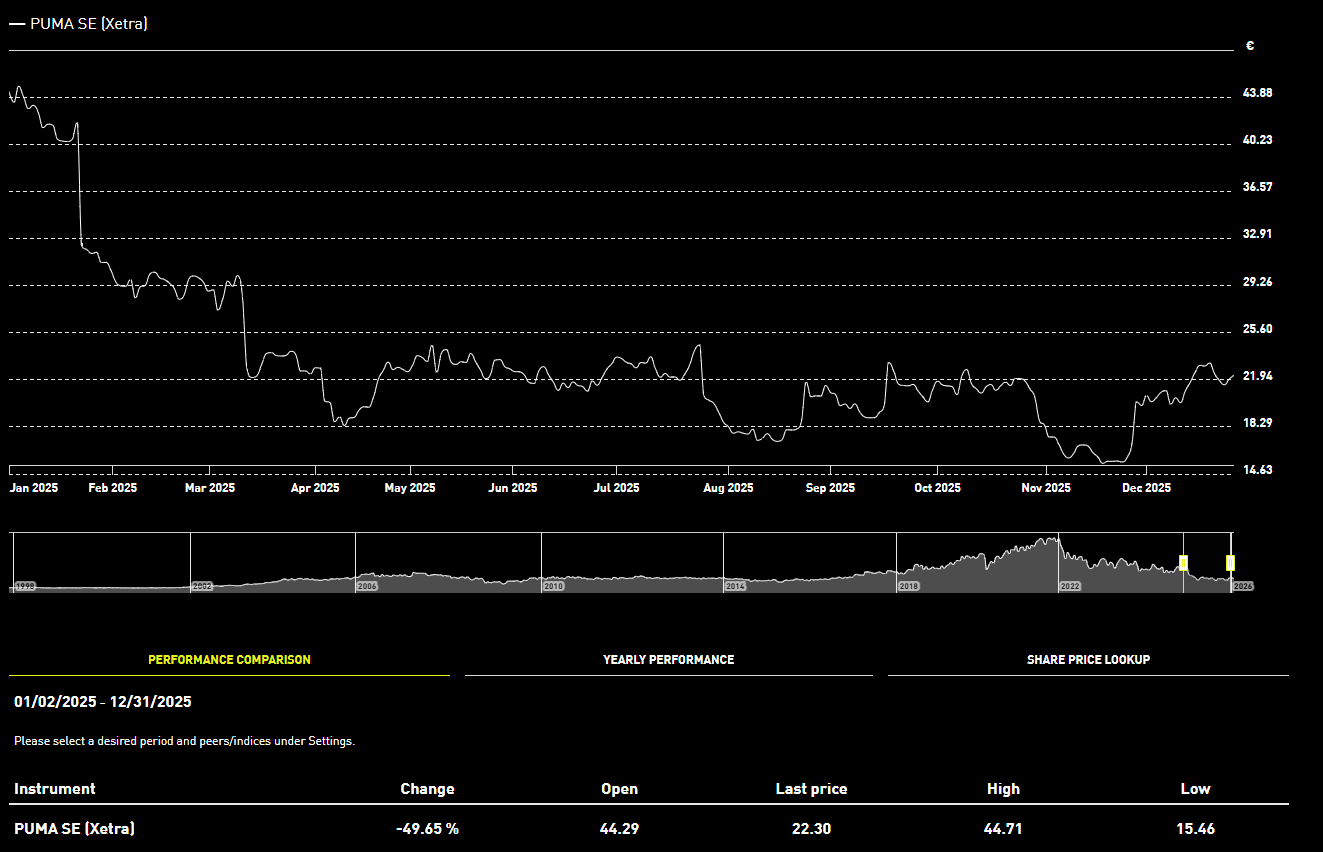Click the Change column header
Image resolution: width=1323 pixels, height=852 pixels.
tap(427, 789)
